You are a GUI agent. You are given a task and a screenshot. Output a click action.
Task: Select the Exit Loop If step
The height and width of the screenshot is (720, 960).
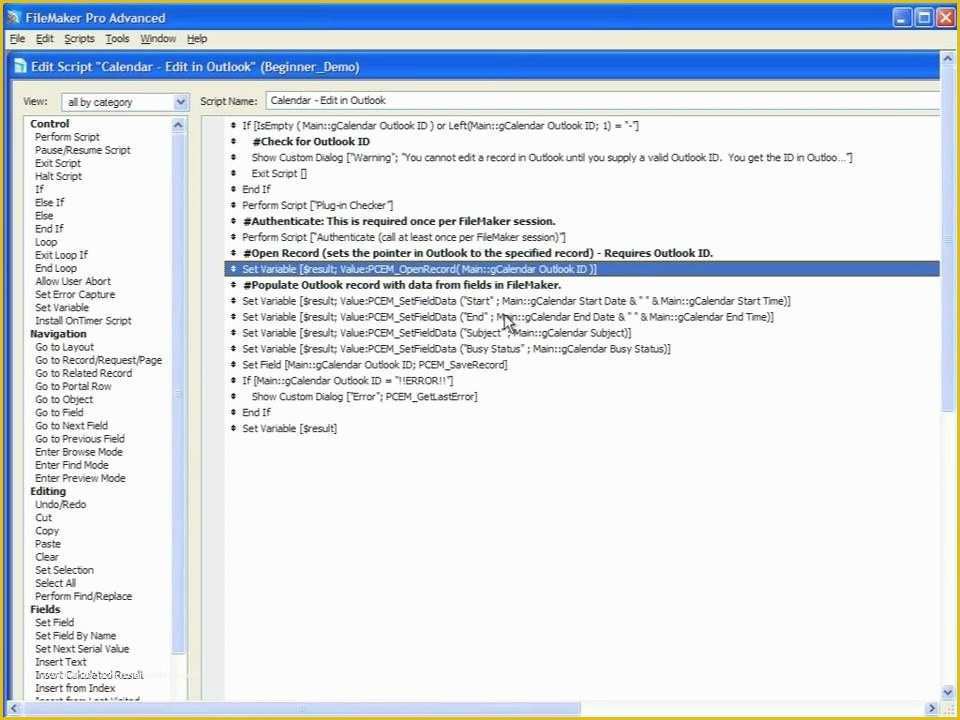[61, 255]
